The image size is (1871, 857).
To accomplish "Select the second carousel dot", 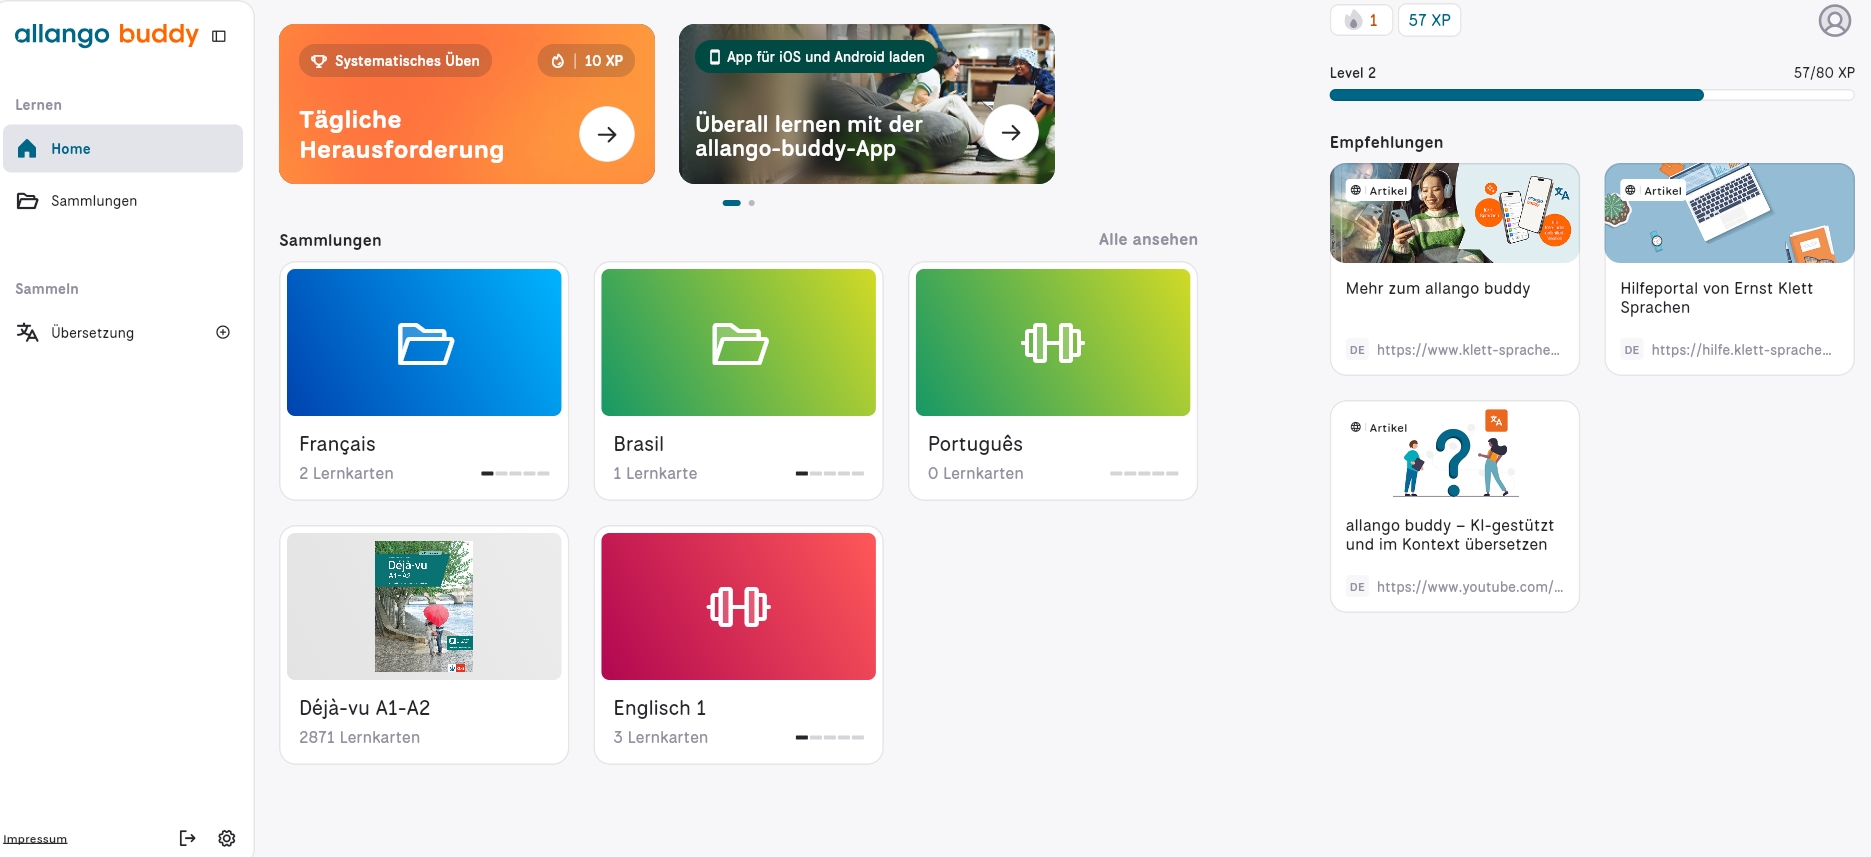I will coord(752,203).
